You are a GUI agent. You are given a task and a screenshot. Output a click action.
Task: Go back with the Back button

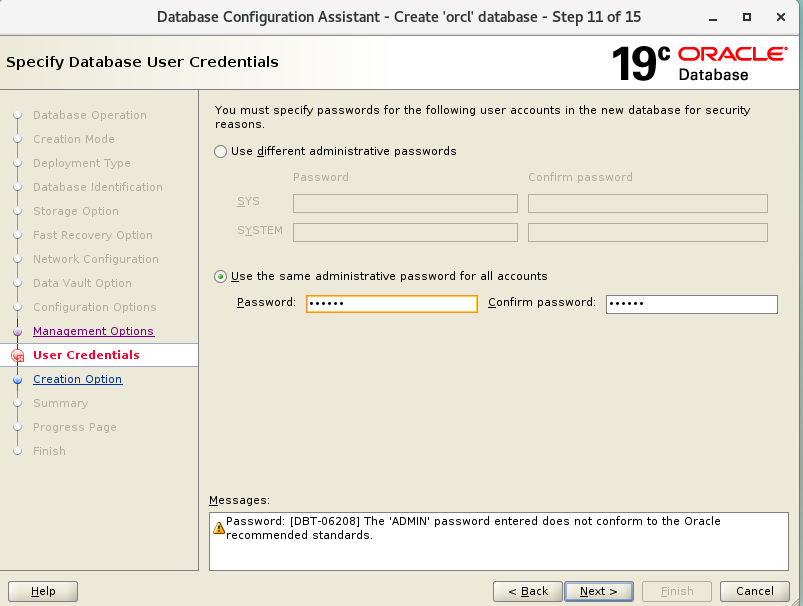528,591
